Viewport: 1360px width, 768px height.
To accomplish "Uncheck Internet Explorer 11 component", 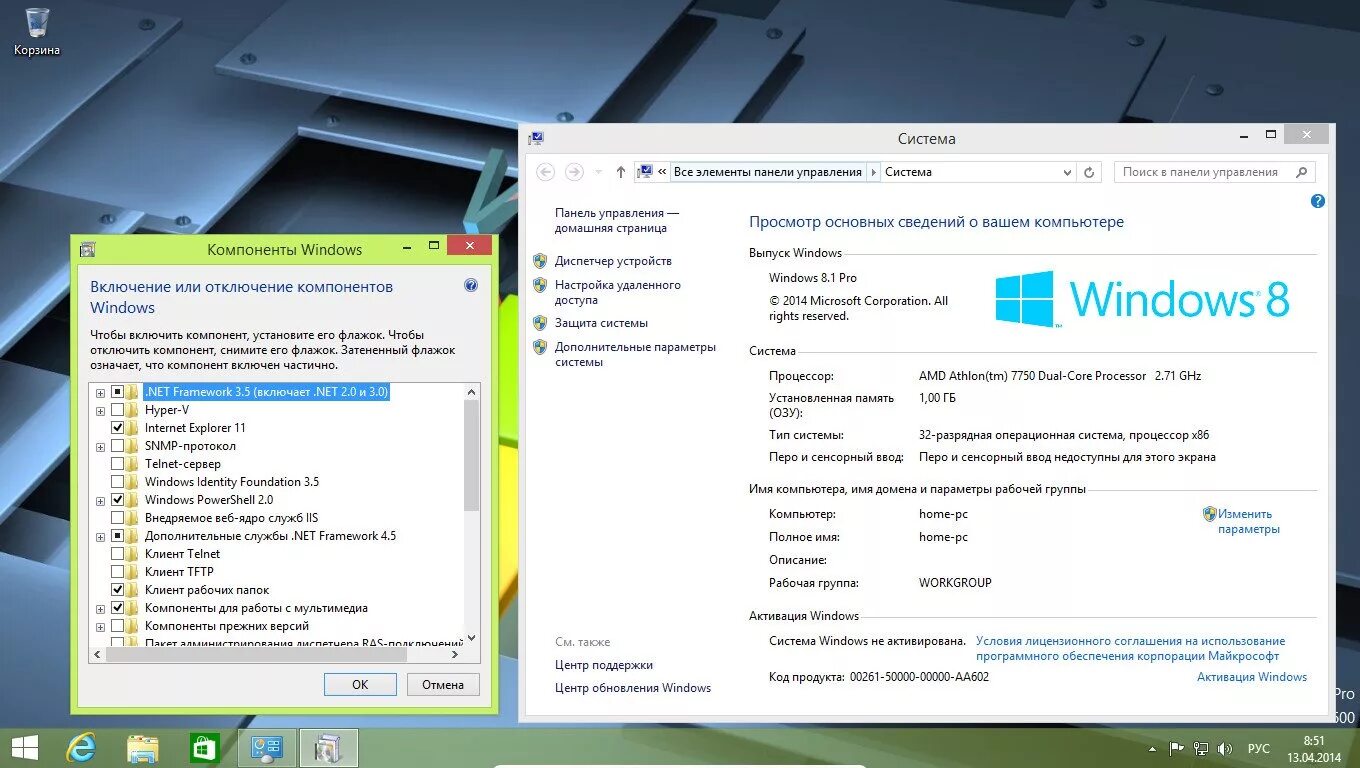I will click(118, 428).
